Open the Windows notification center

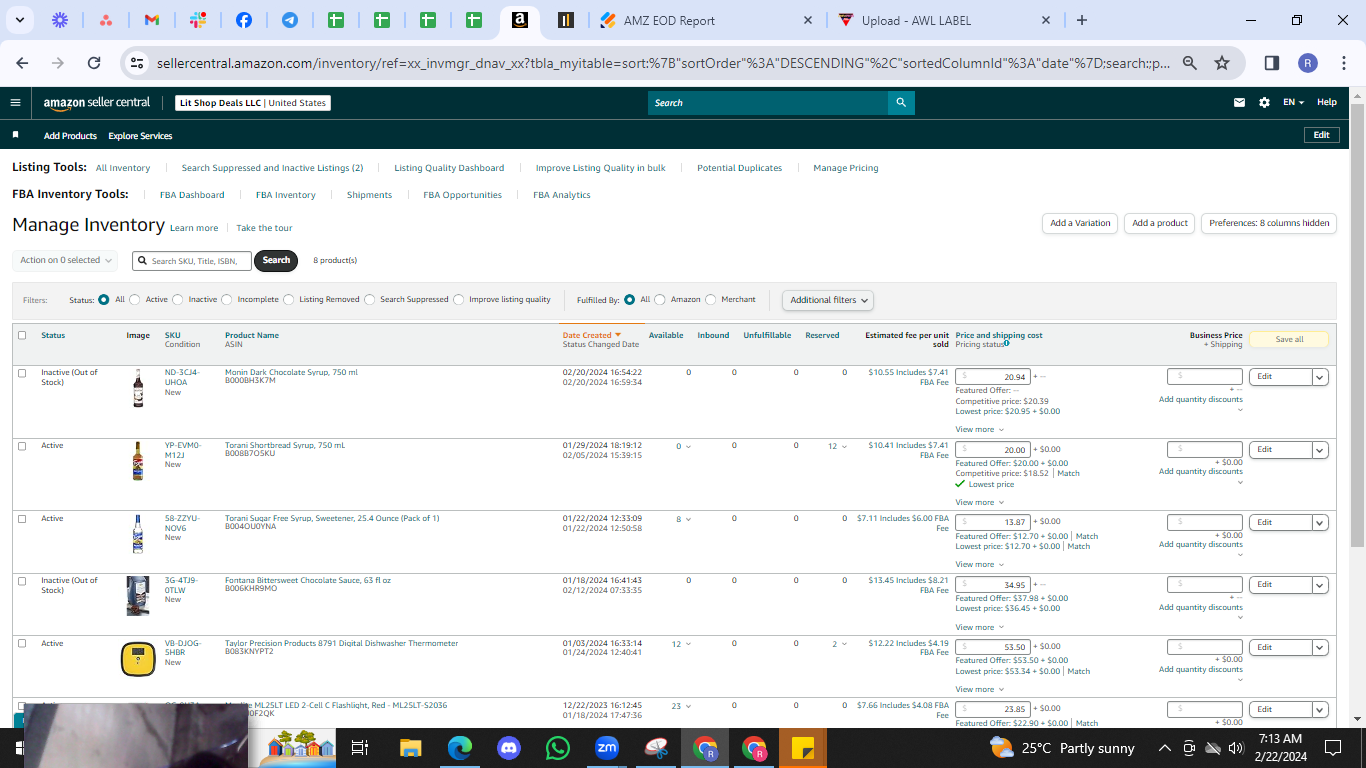1332,748
